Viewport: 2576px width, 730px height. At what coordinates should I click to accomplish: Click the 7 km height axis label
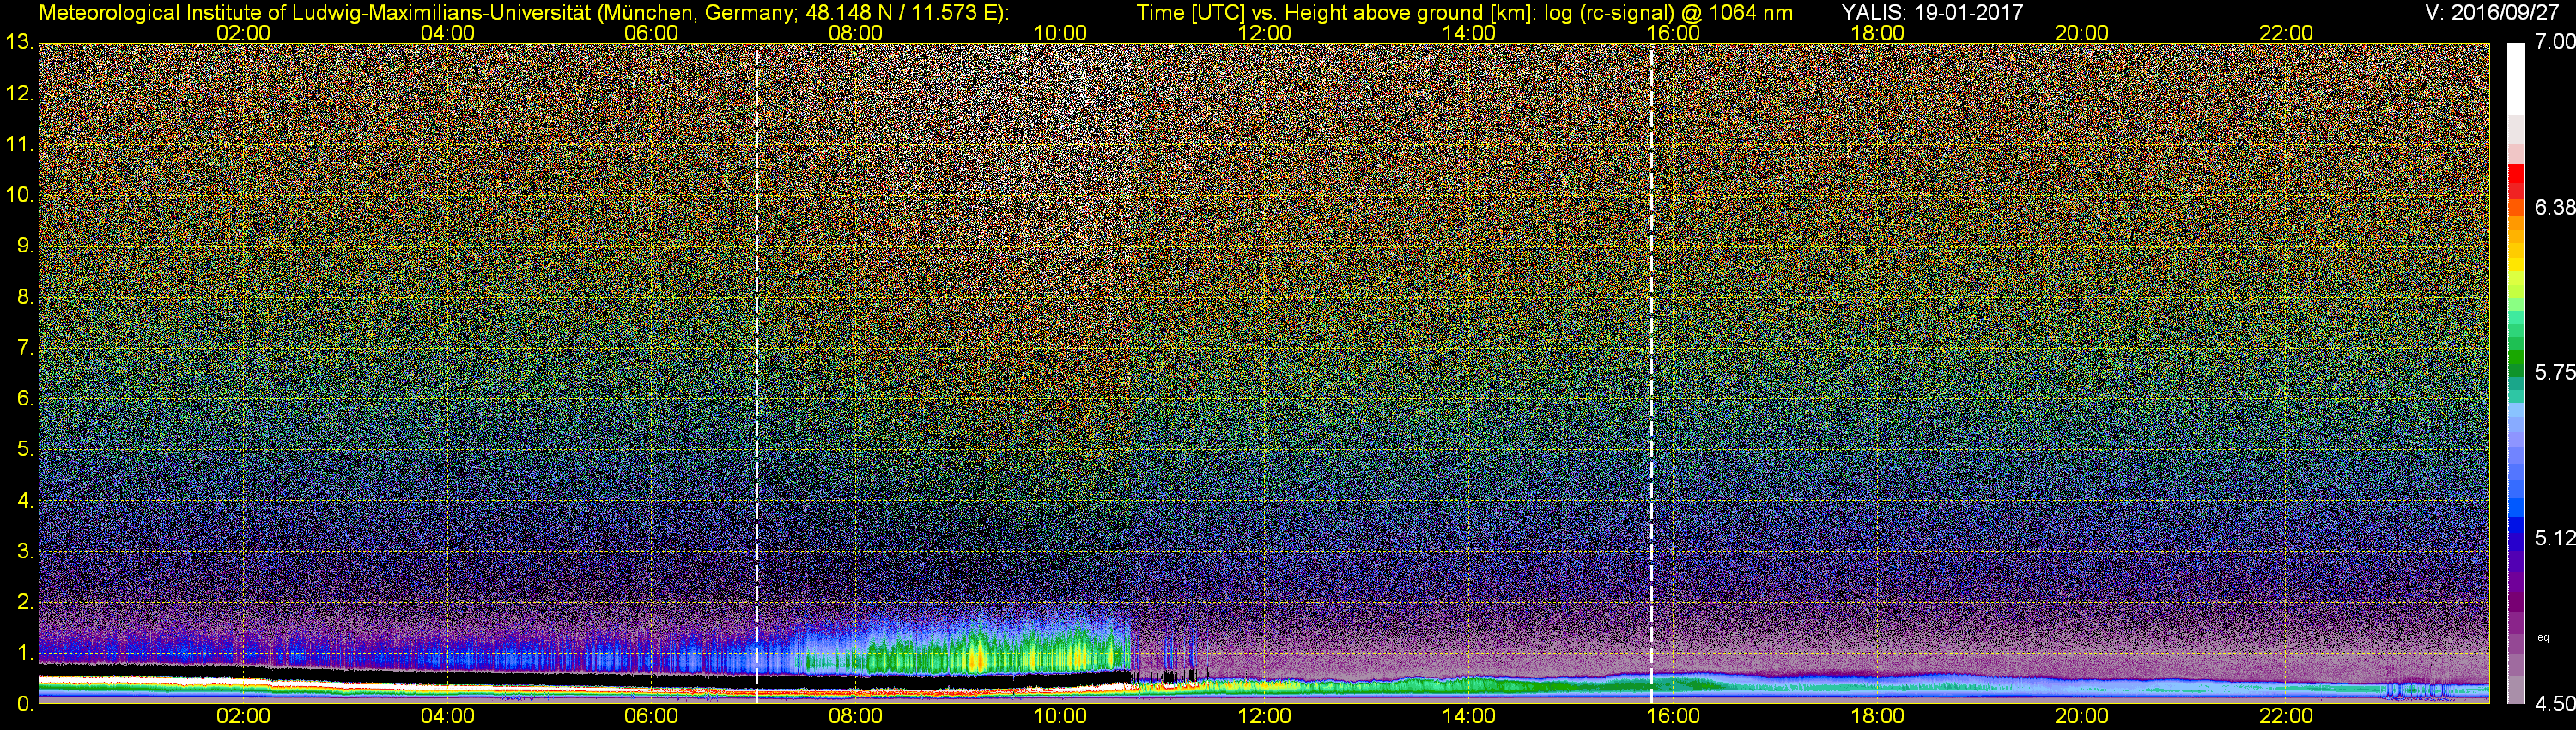[x=24, y=348]
